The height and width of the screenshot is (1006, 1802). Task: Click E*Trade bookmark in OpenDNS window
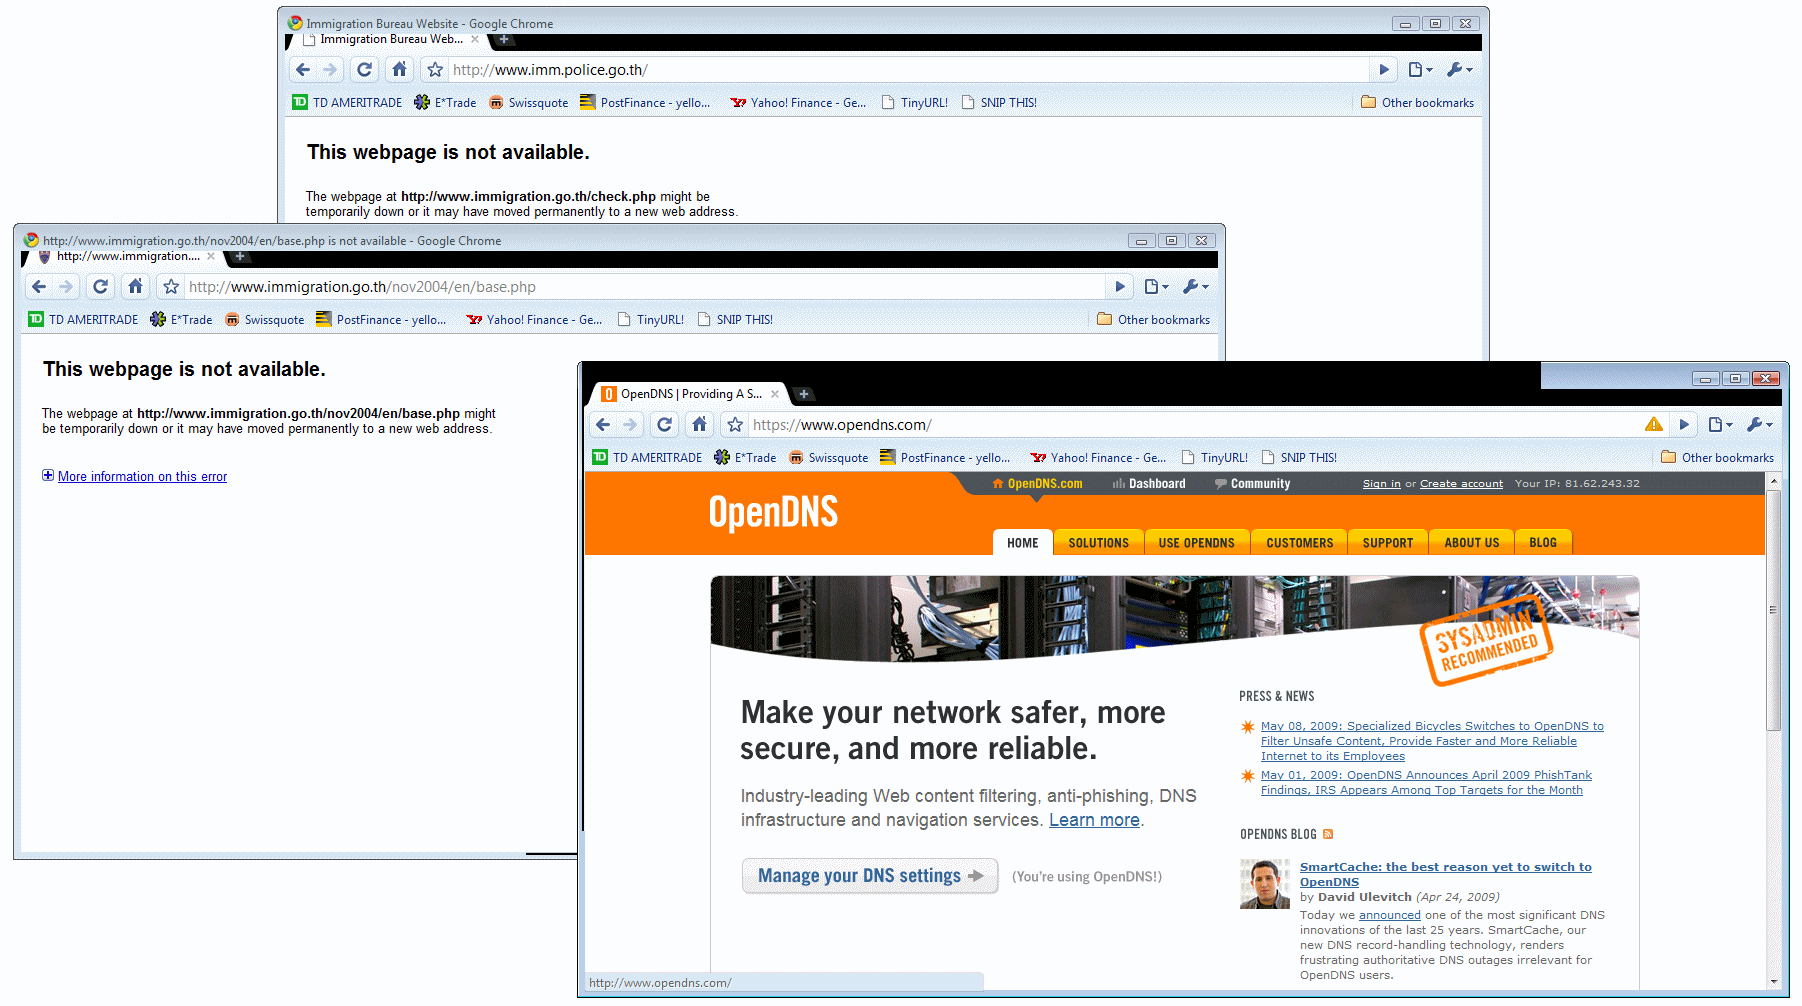(745, 457)
